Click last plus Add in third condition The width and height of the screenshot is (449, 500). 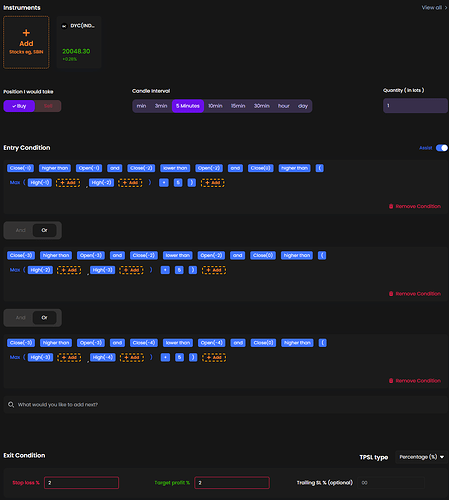[214, 357]
